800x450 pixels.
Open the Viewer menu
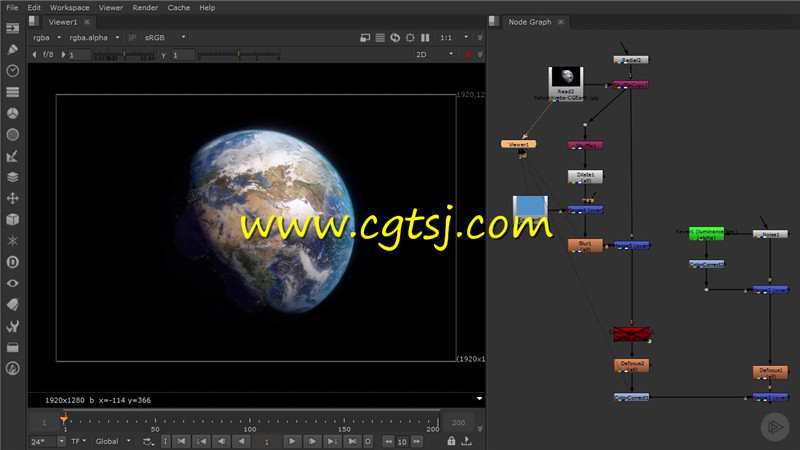coord(111,8)
